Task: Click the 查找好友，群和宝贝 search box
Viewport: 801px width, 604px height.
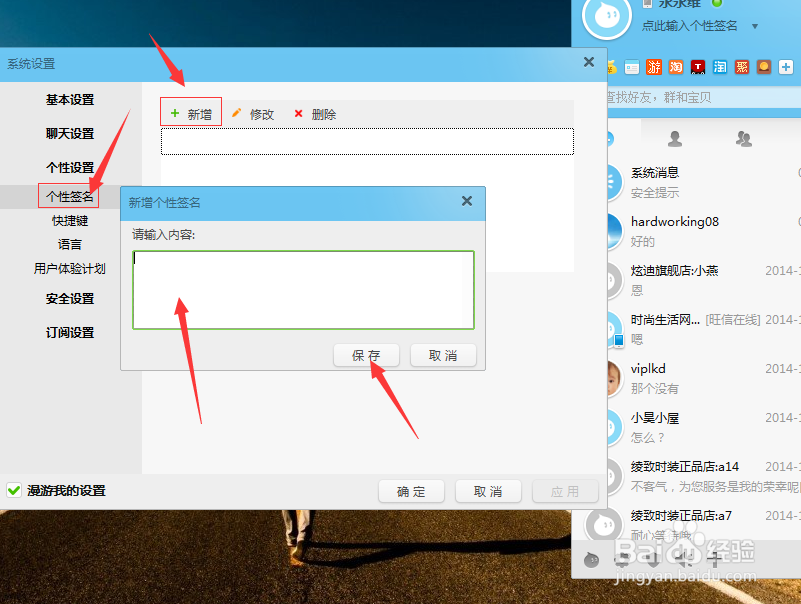Action: coord(703,97)
